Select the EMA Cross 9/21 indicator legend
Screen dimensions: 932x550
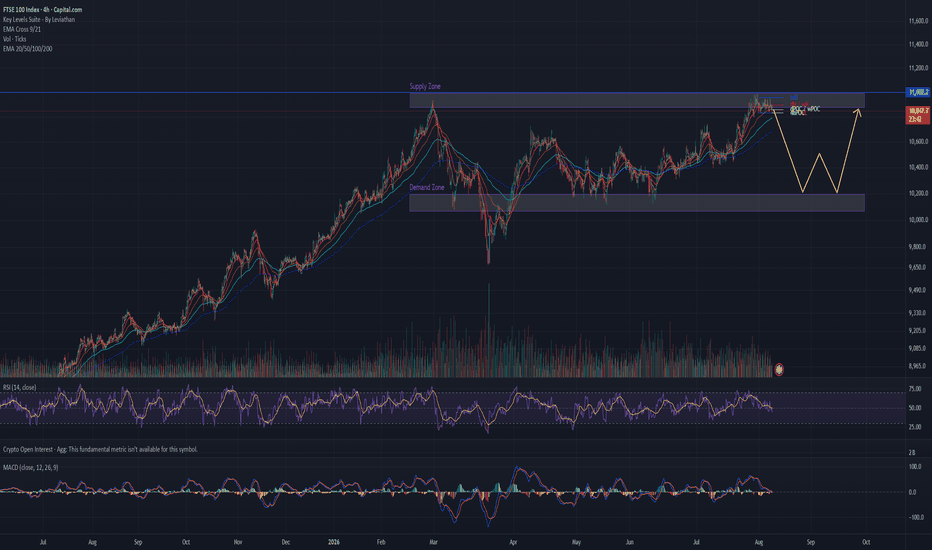click(22, 29)
